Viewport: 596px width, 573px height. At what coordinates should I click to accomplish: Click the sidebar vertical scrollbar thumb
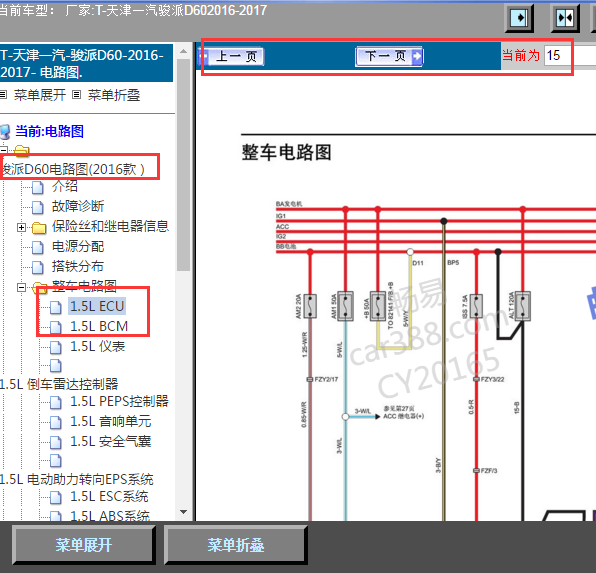[x=184, y=165]
